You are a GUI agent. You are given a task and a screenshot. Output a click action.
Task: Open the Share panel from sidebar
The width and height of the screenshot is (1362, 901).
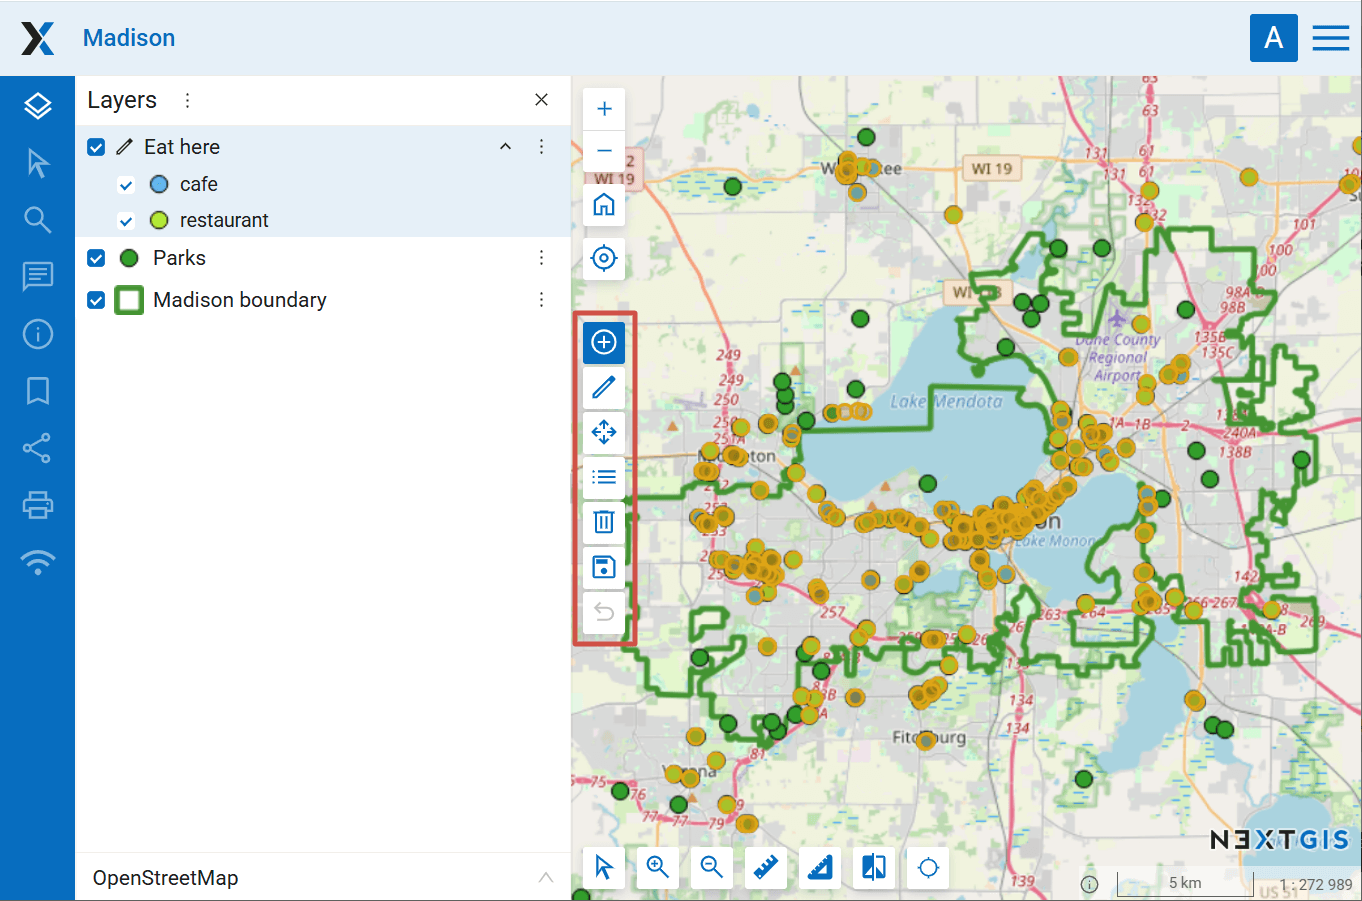coord(38,448)
